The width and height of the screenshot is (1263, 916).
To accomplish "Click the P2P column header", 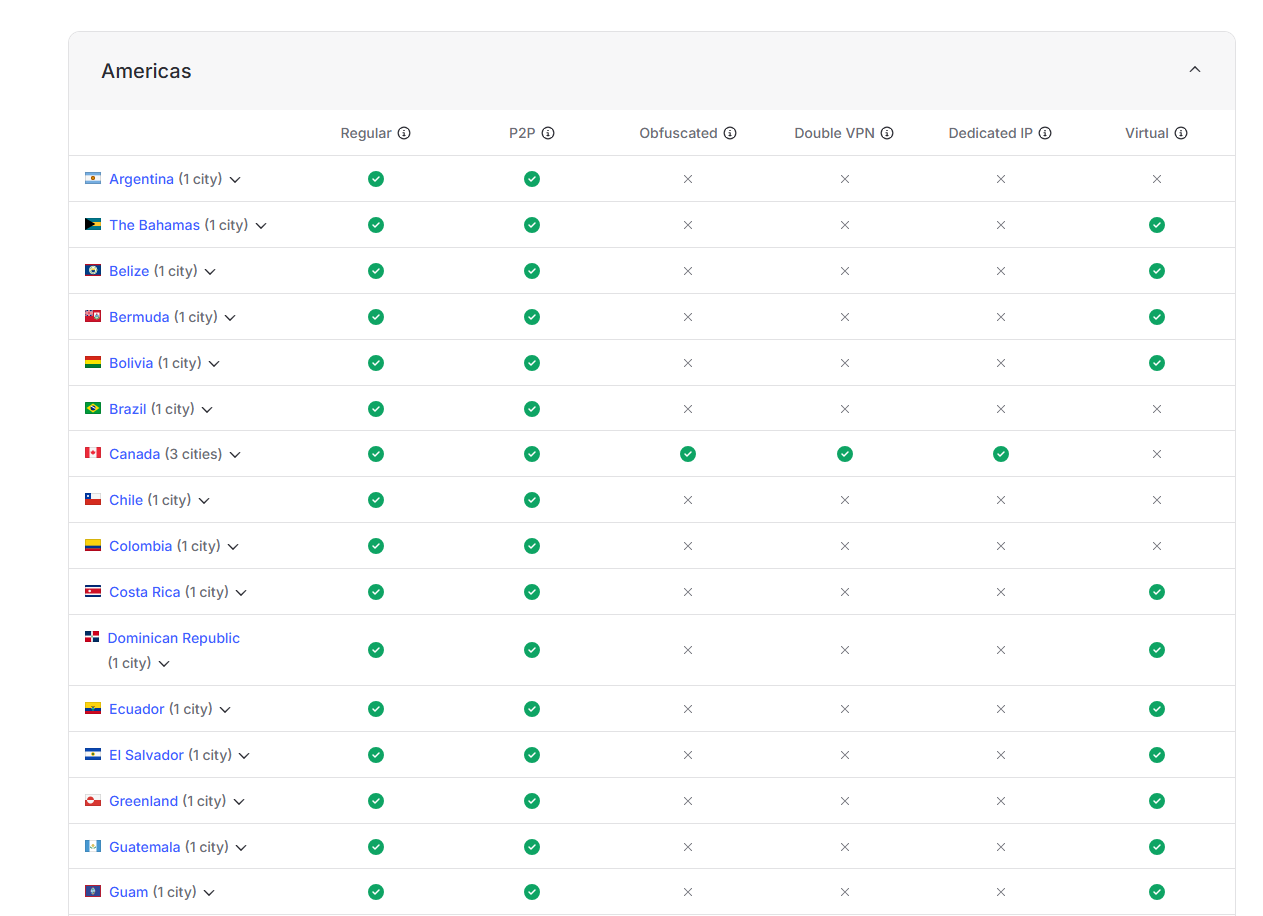I will click(x=522, y=133).
